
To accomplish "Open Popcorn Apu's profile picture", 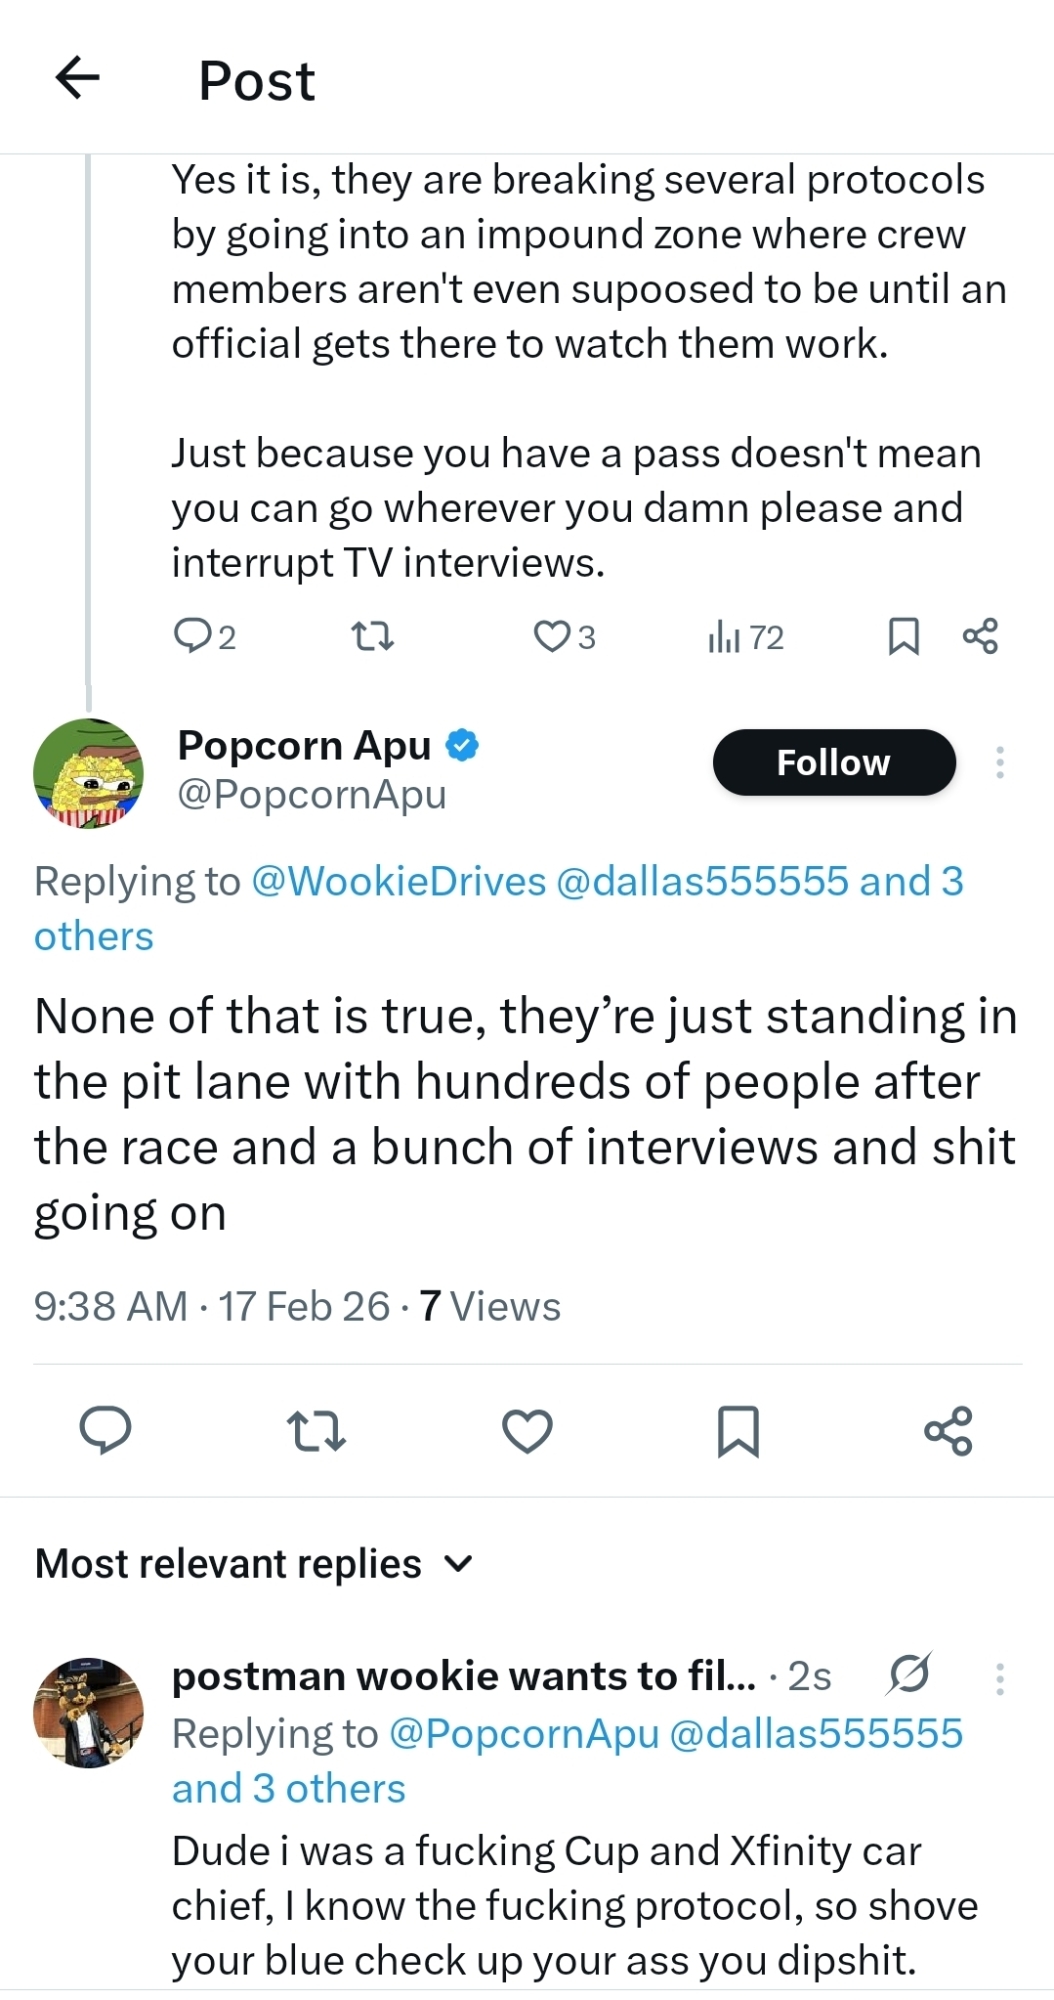I will point(88,773).
